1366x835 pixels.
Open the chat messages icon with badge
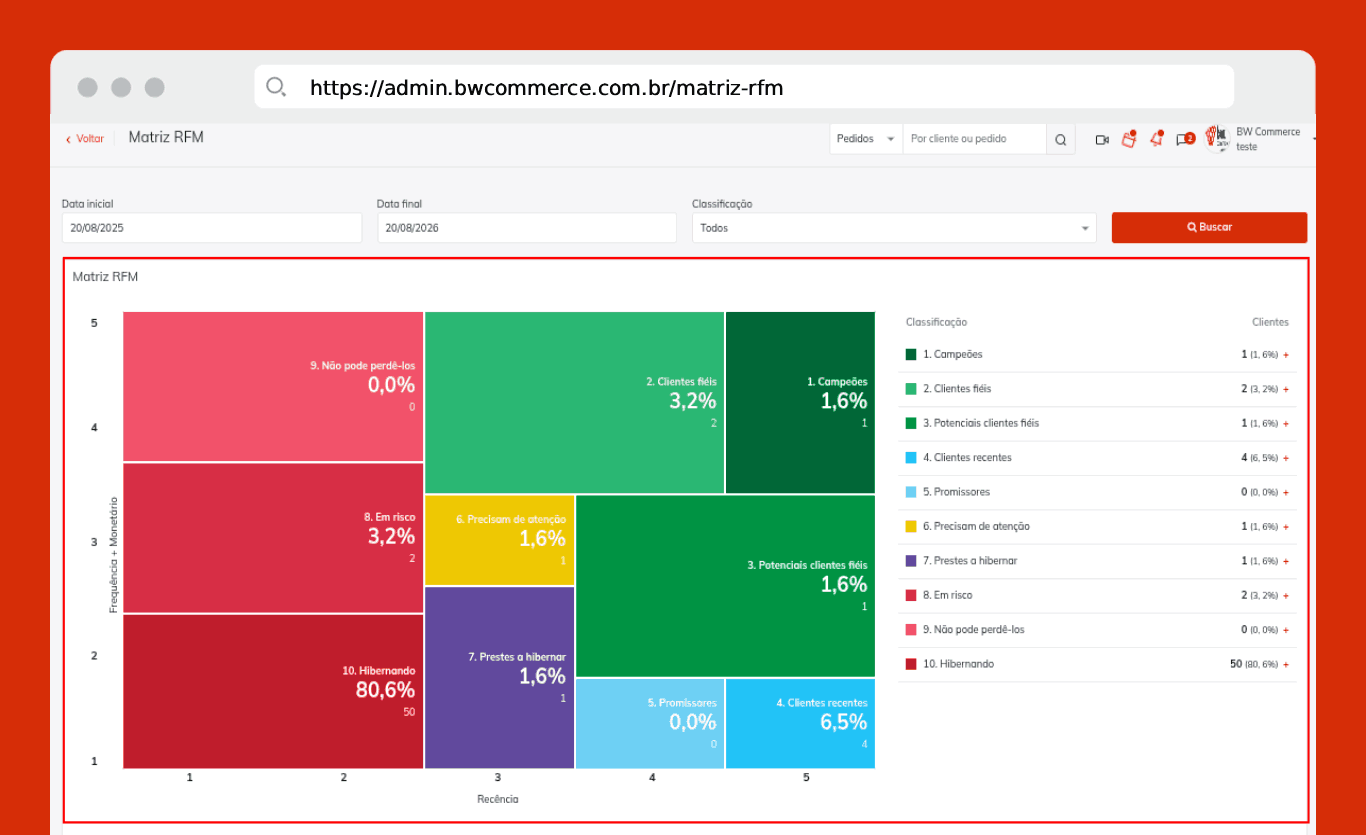(1185, 139)
